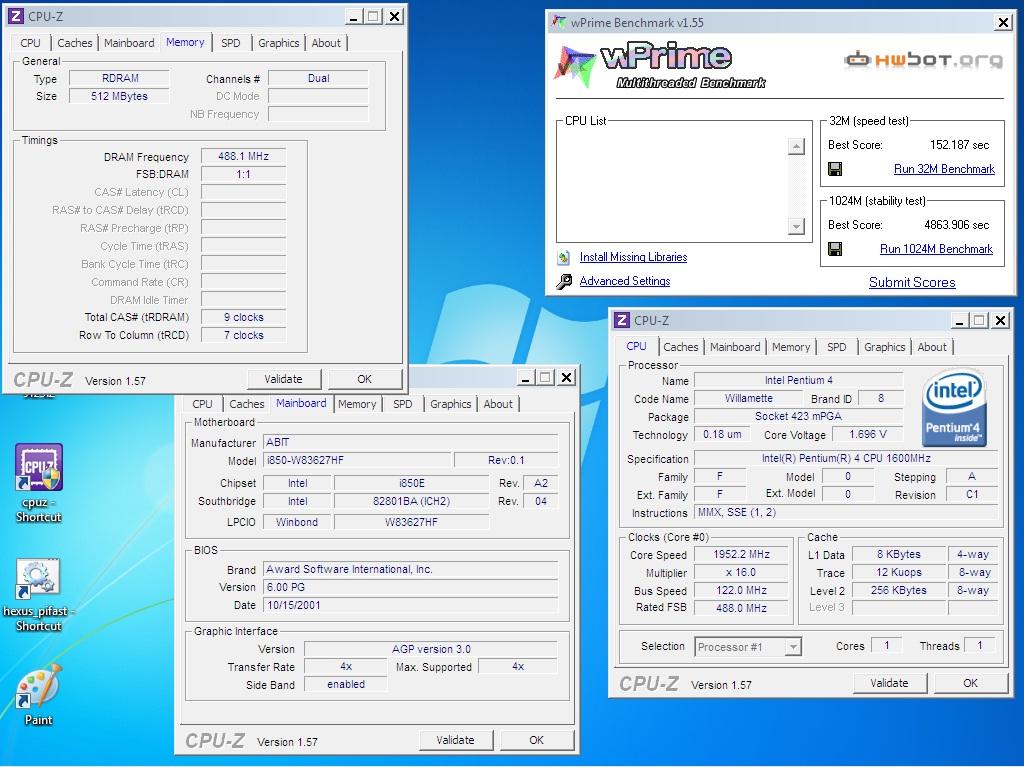
Task: Click Validate in the Mainboard window
Action: click(455, 741)
